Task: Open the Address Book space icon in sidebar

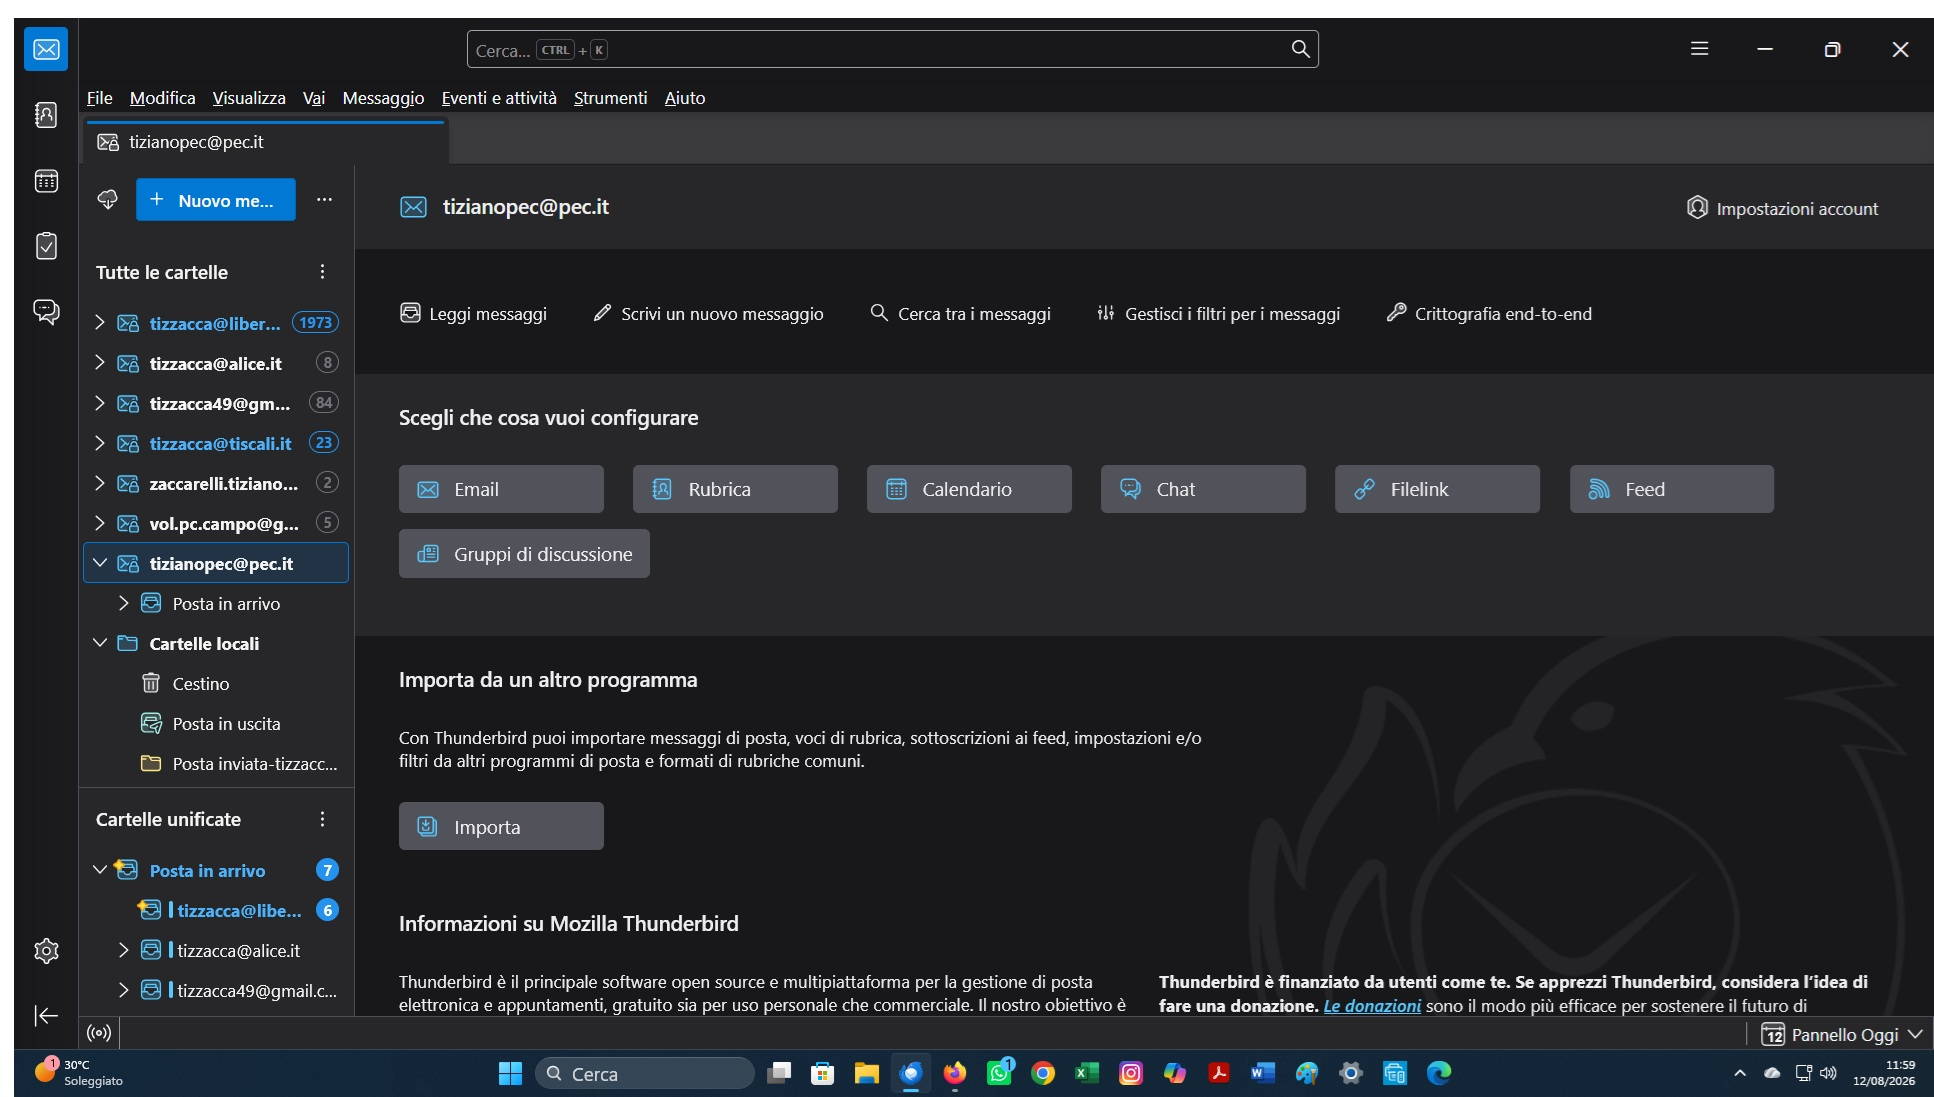Action: pyautogui.click(x=46, y=115)
